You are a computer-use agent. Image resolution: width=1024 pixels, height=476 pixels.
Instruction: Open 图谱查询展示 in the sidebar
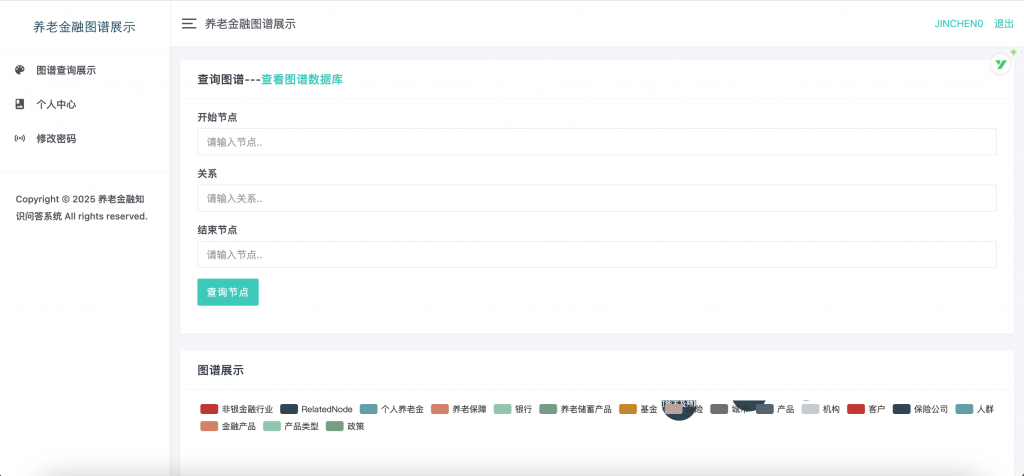66,70
